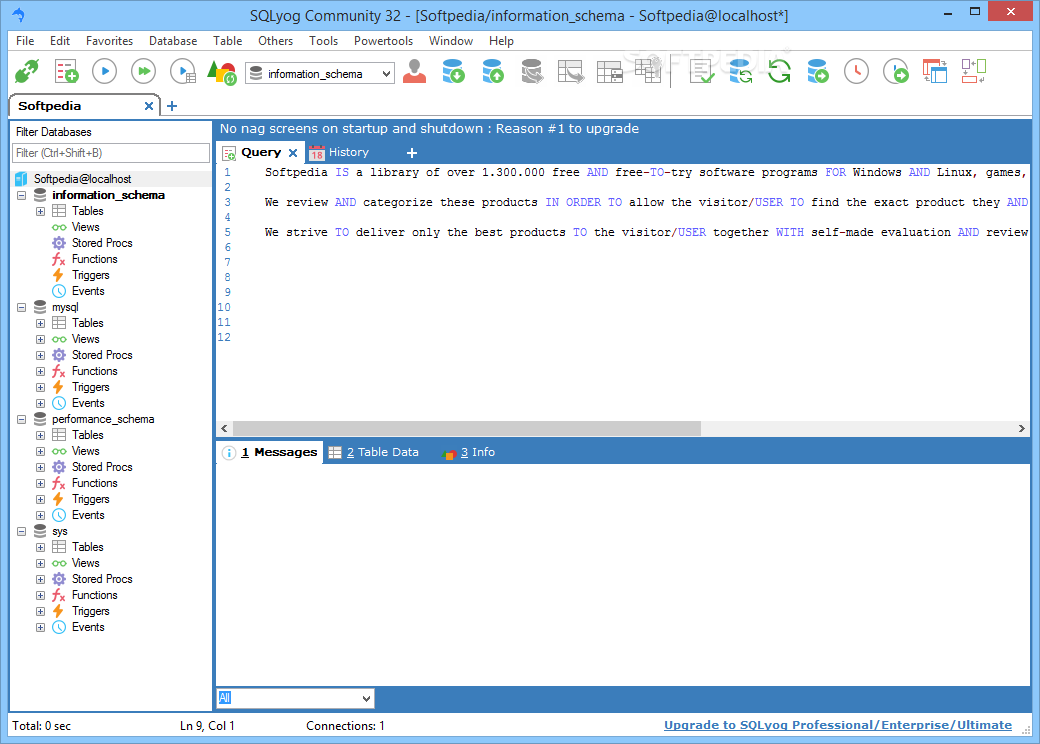This screenshot has height=744, width=1040.
Task: Switch to the Table Data tab
Action: click(x=374, y=452)
